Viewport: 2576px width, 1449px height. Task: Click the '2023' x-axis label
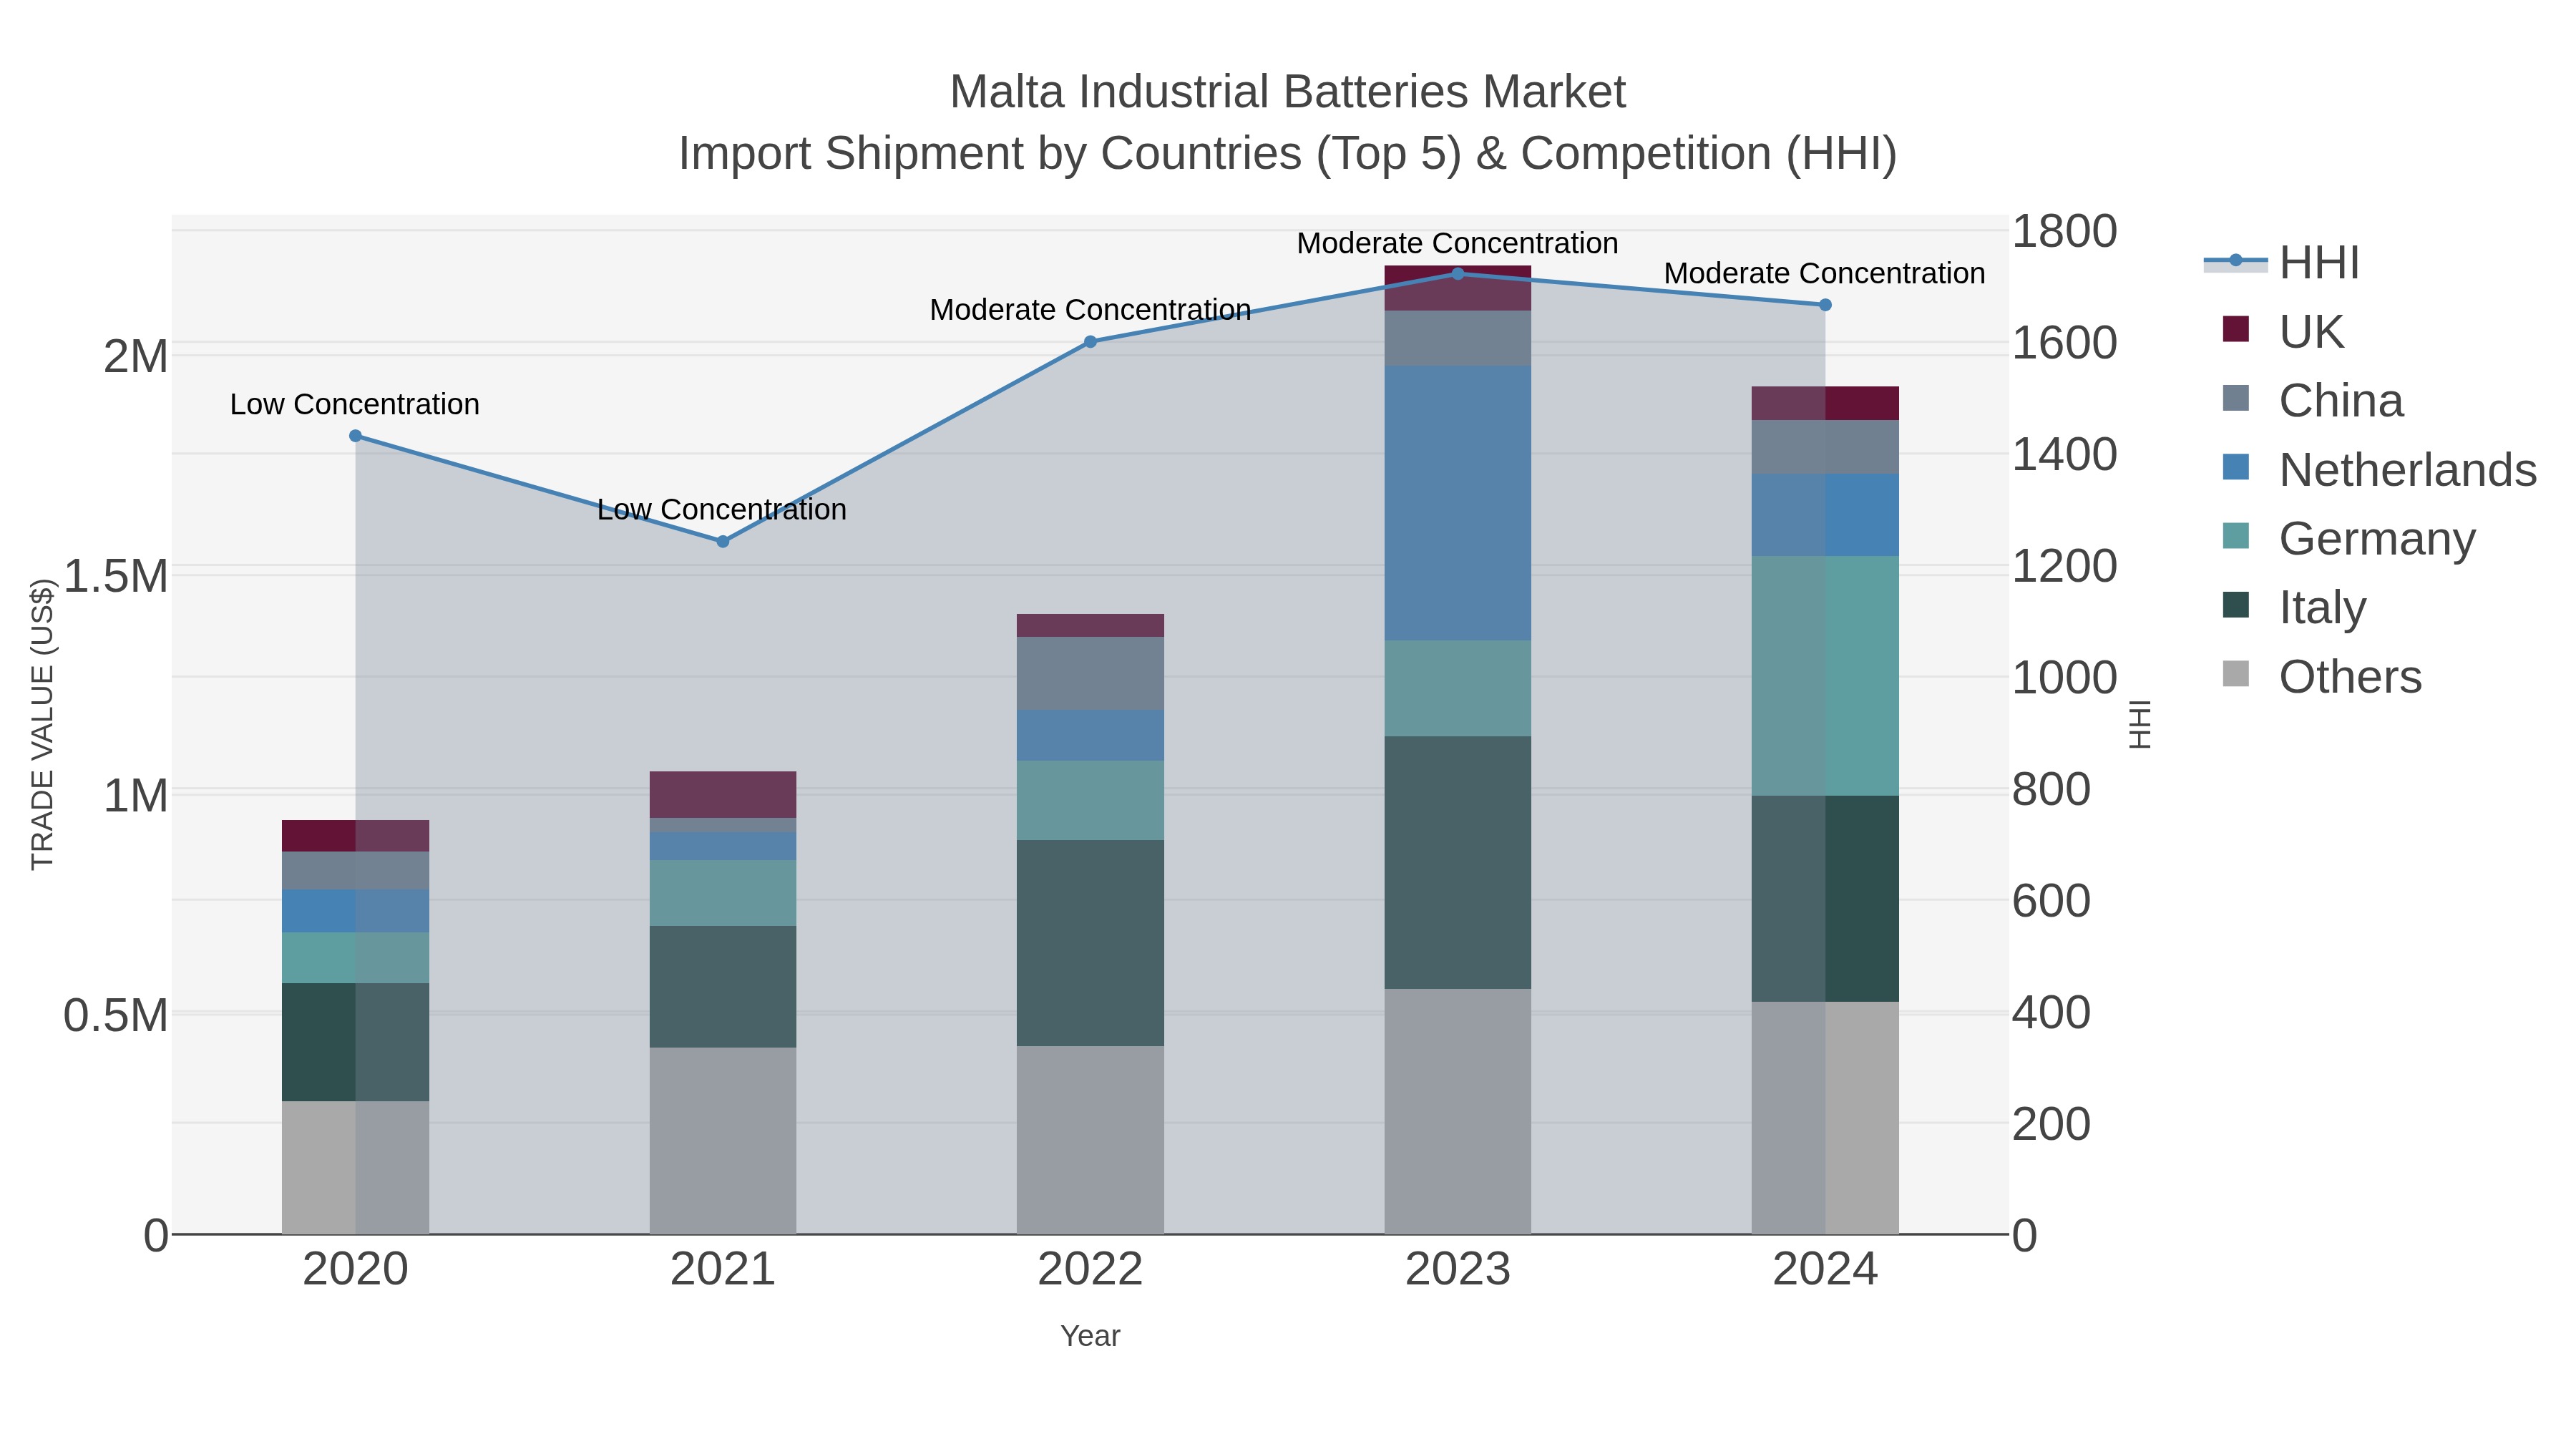click(1458, 1269)
